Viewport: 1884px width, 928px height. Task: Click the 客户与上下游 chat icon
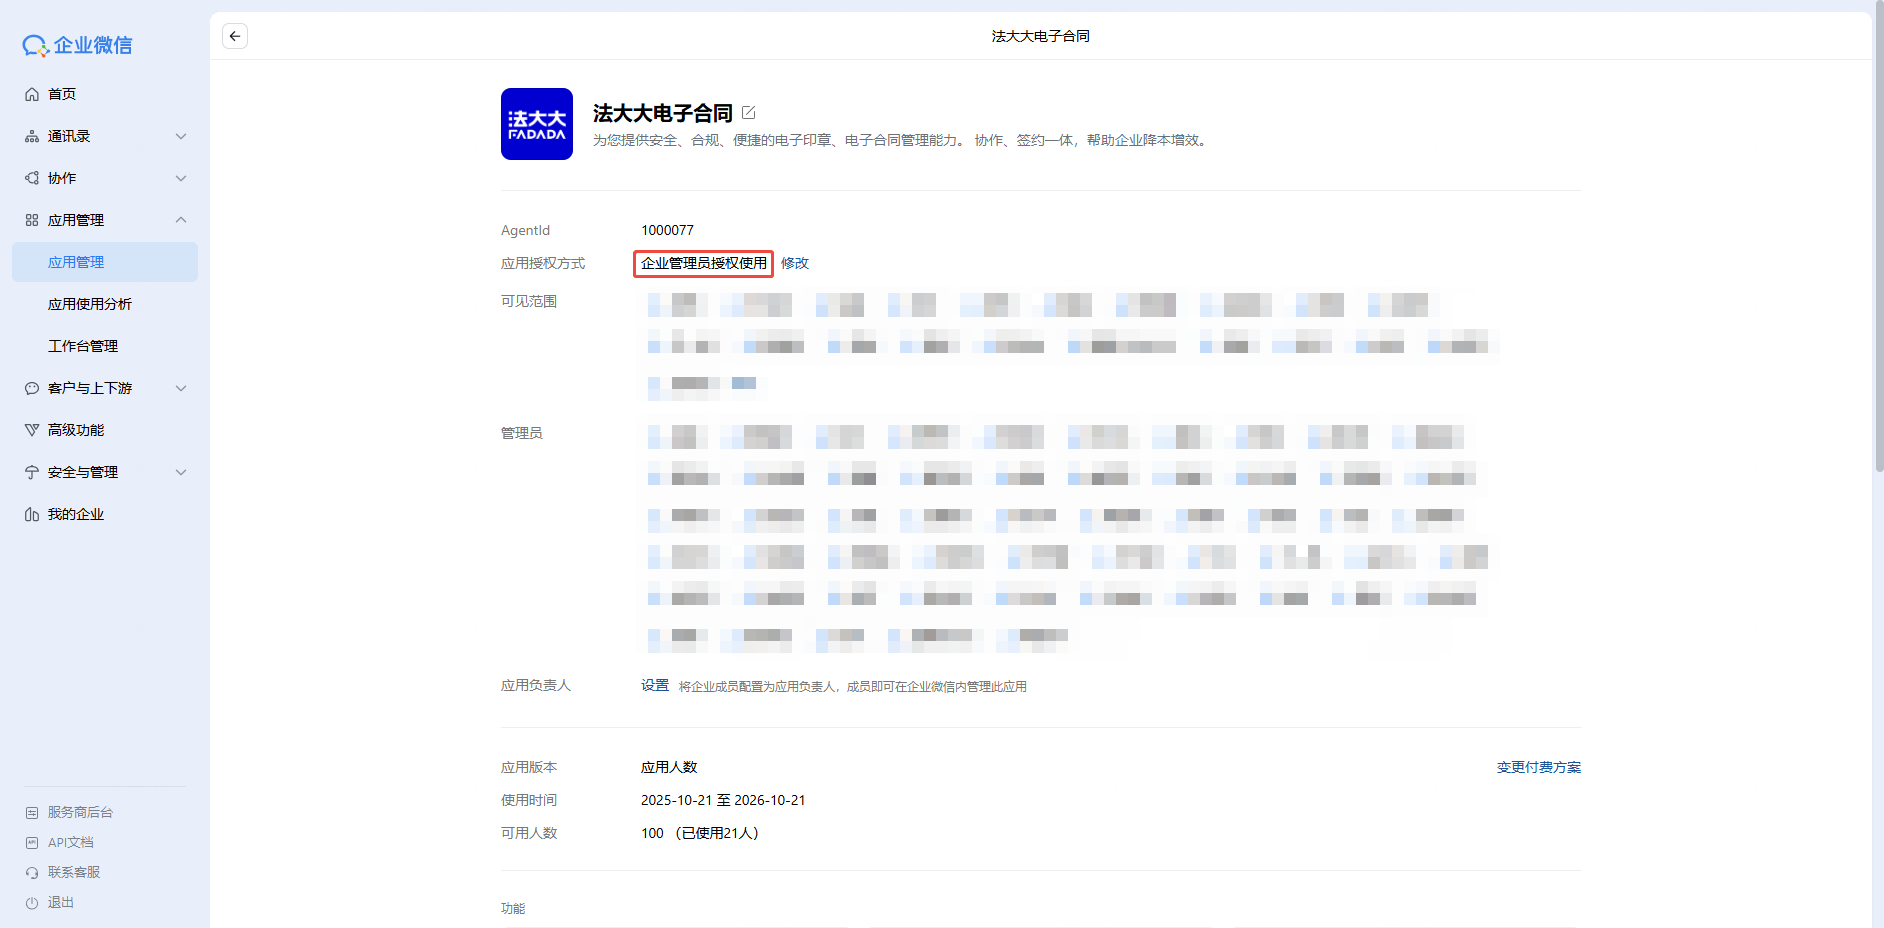[32, 388]
